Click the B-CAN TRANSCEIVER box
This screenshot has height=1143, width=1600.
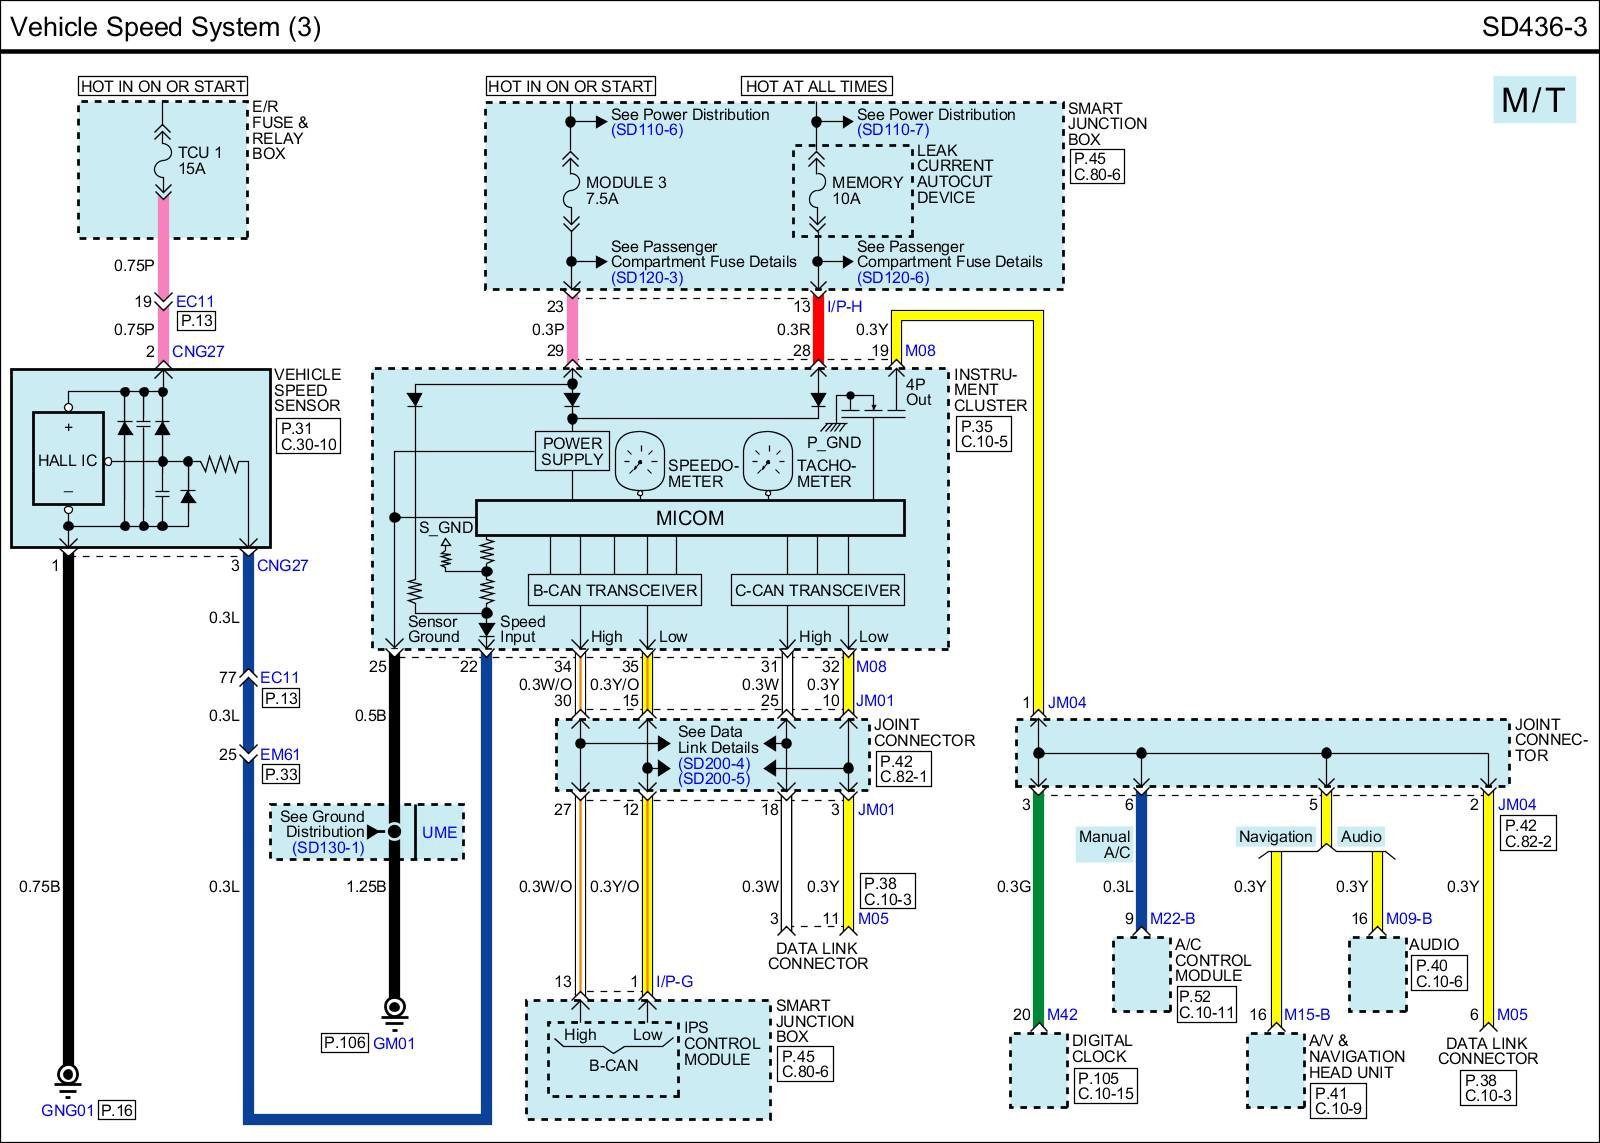tap(614, 590)
